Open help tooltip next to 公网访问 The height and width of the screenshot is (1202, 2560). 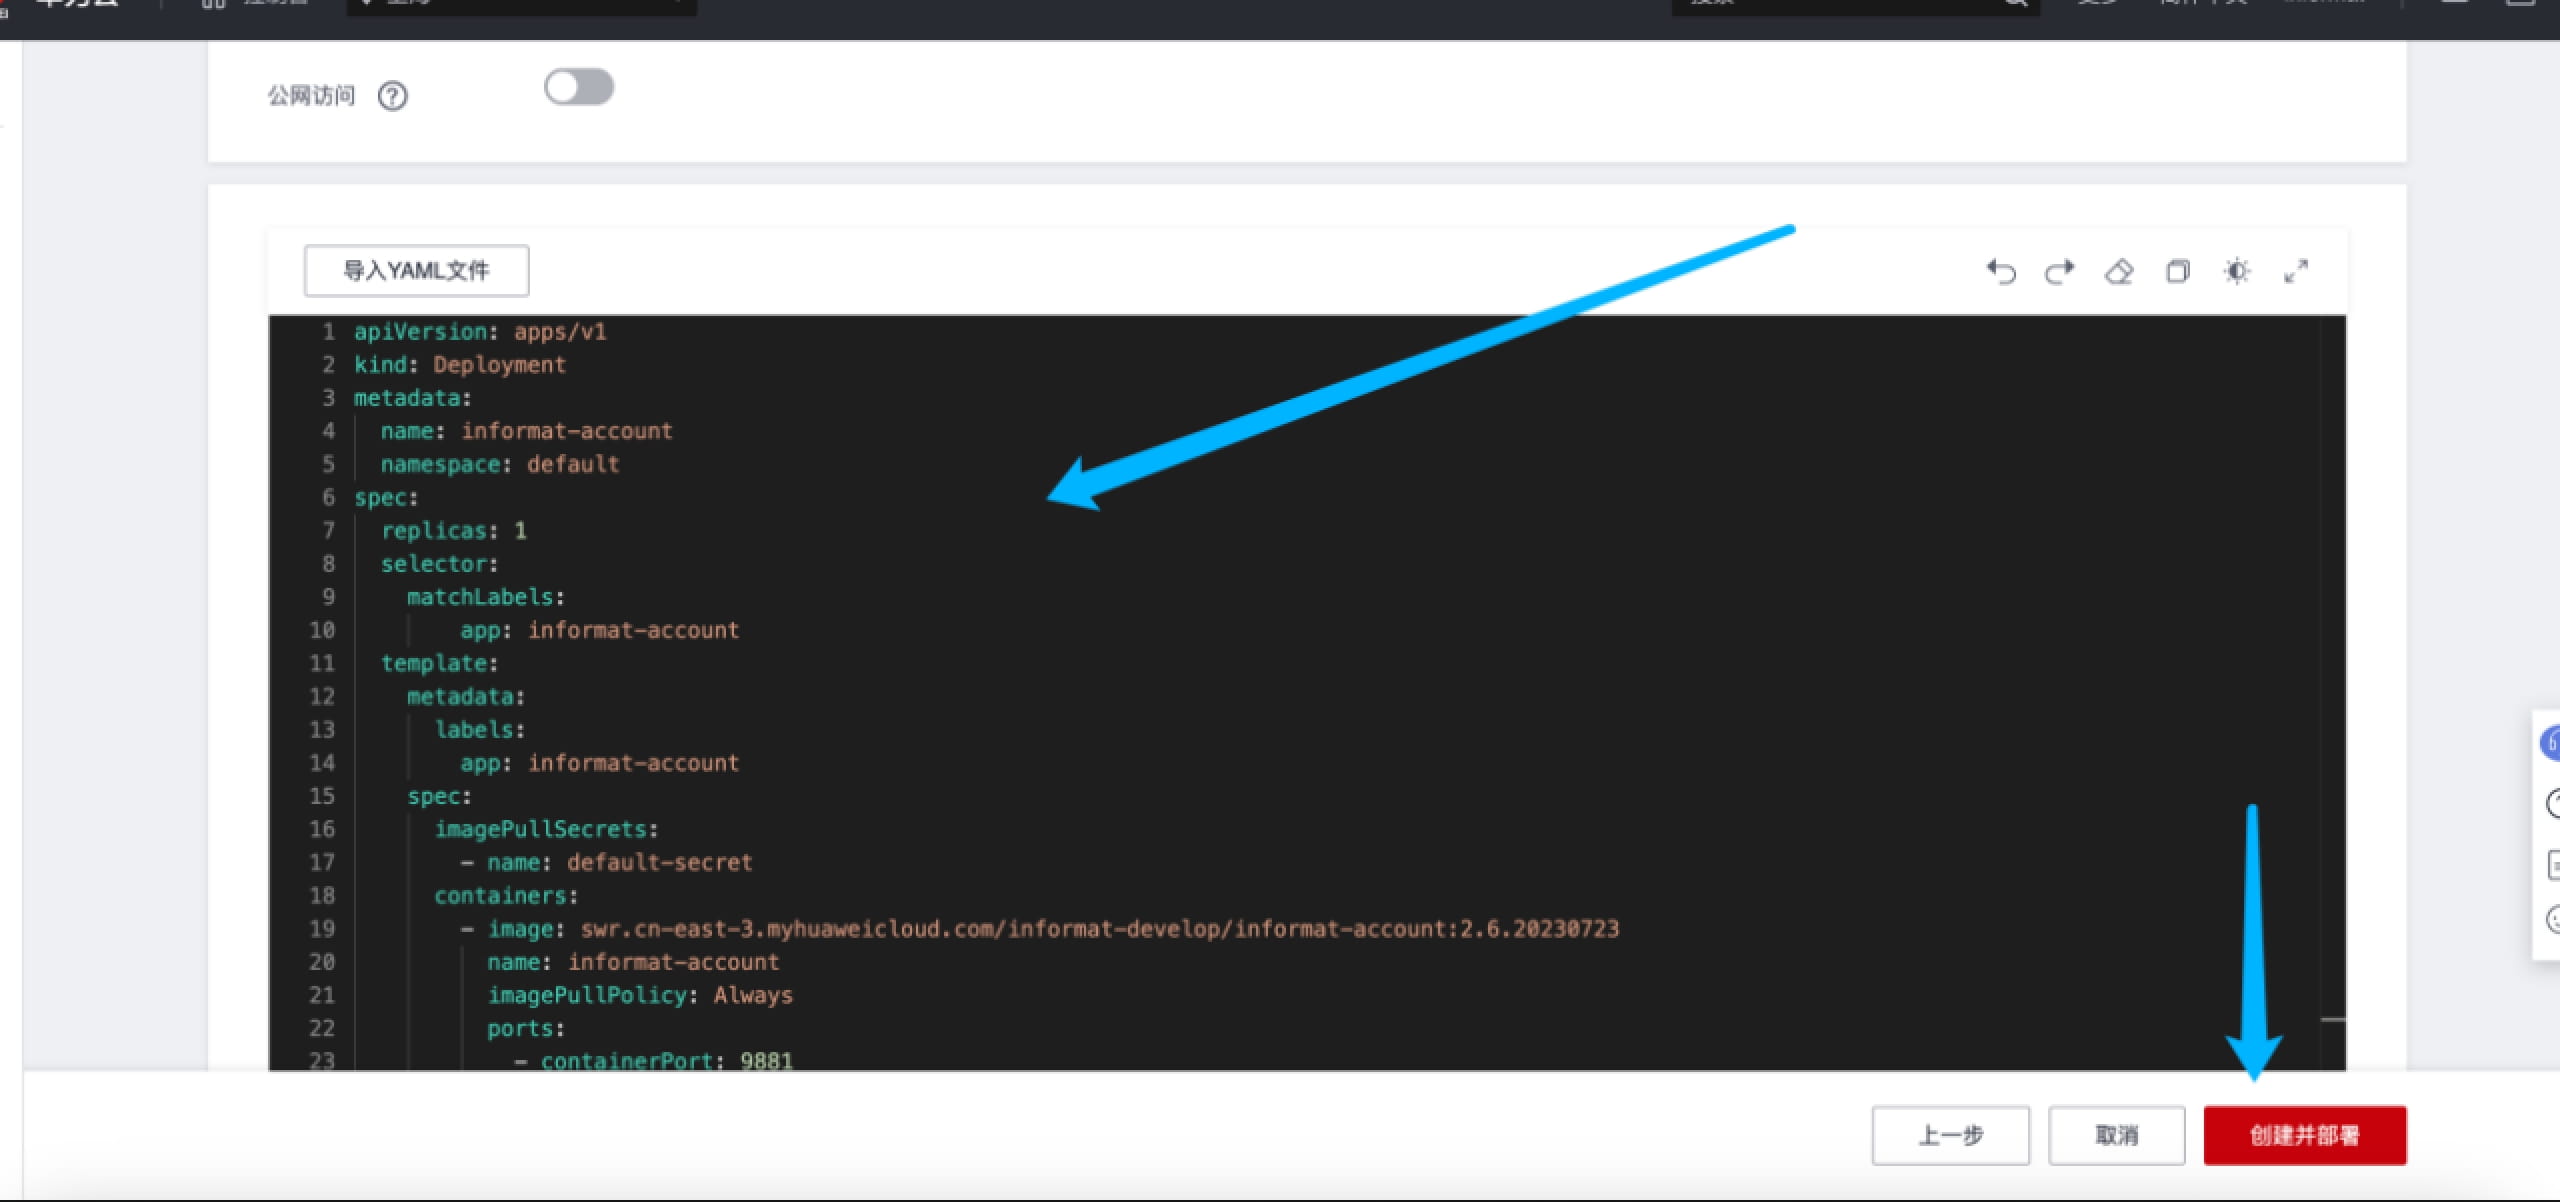pos(393,96)
